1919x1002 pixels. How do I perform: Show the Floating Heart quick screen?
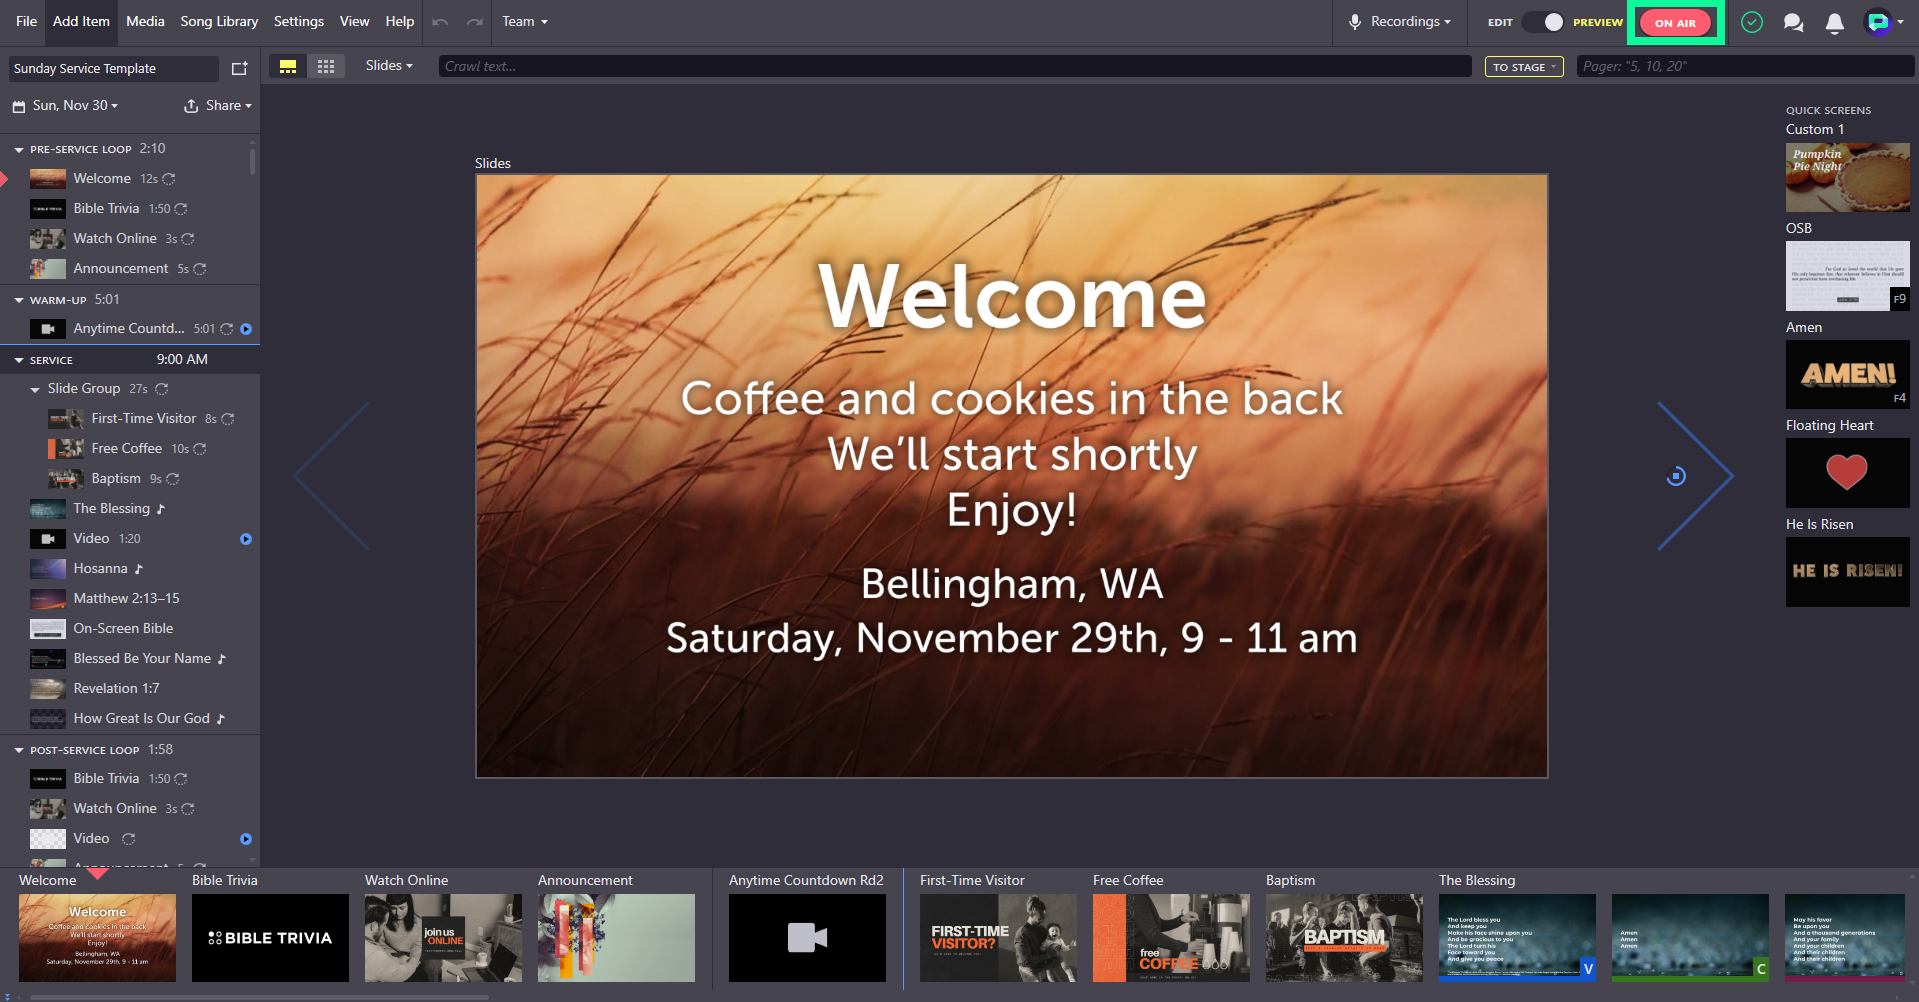(x=1847, y=473)
